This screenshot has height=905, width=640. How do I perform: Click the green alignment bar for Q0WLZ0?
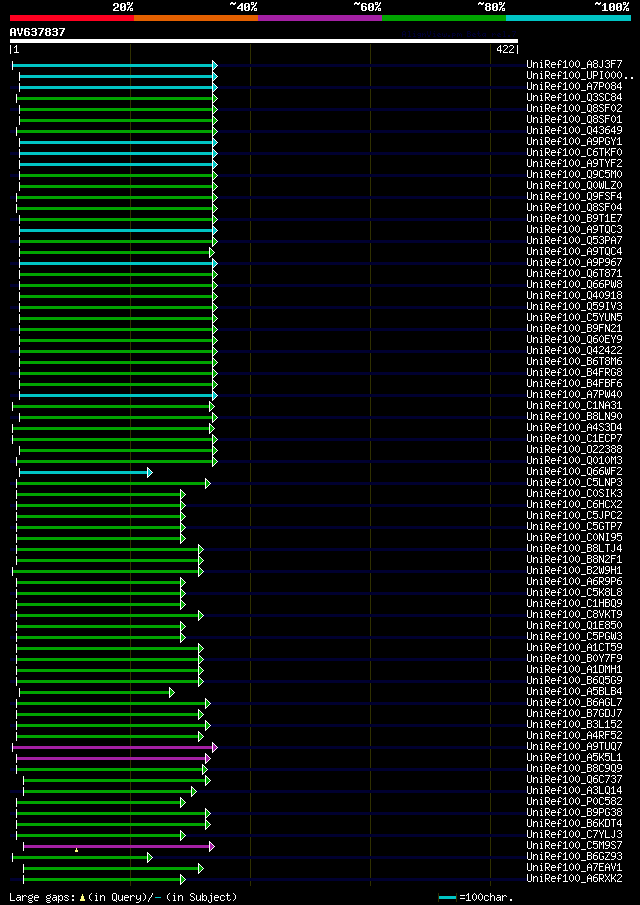point(118,186)
